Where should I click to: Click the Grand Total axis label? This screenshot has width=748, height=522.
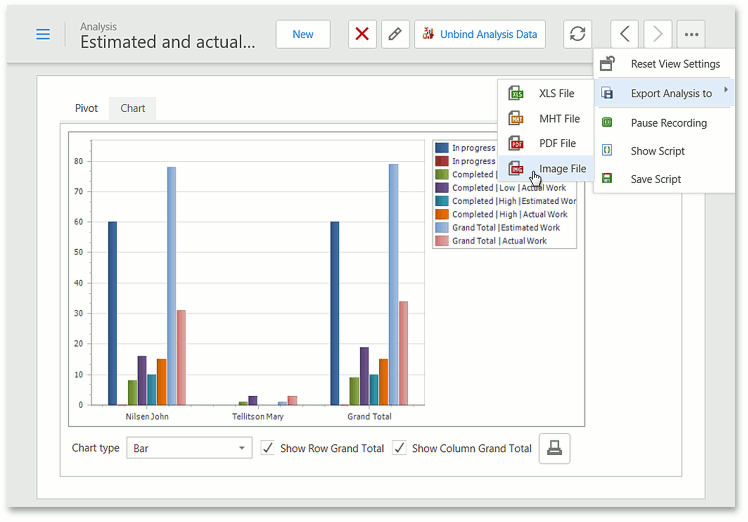click(369, 416)
